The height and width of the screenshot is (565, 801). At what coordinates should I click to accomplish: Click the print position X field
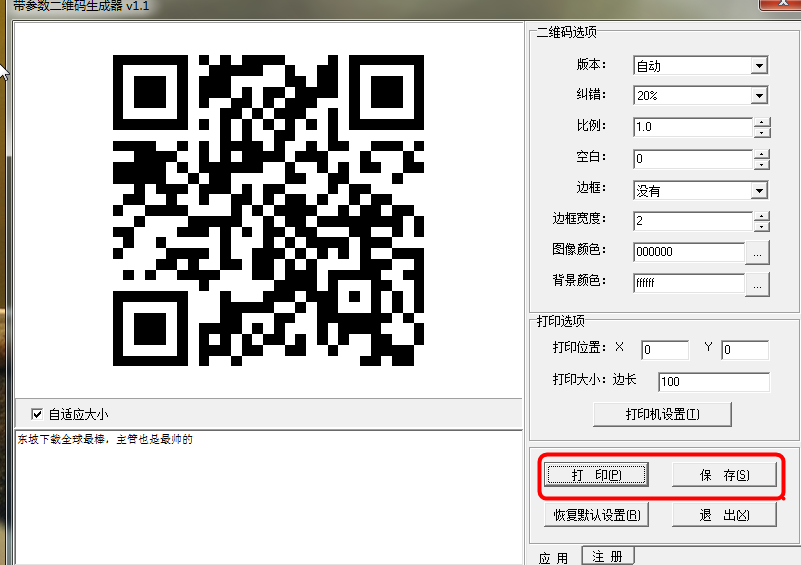(x=665, y=350)
